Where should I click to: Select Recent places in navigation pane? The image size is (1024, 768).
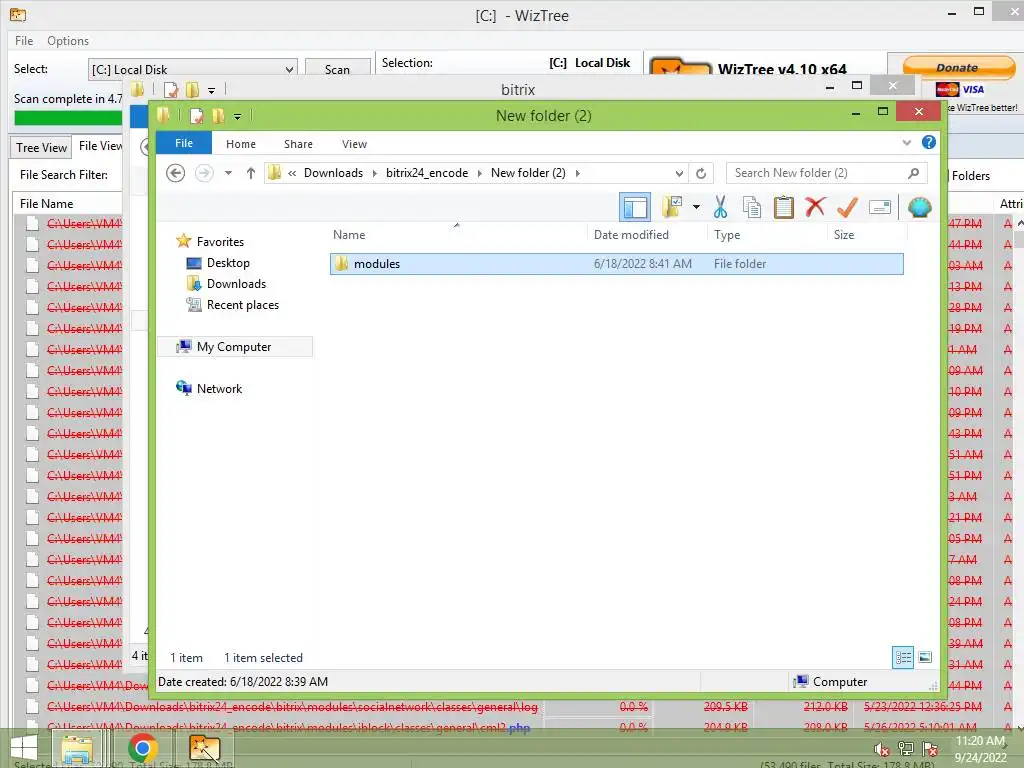coord(243,304)
